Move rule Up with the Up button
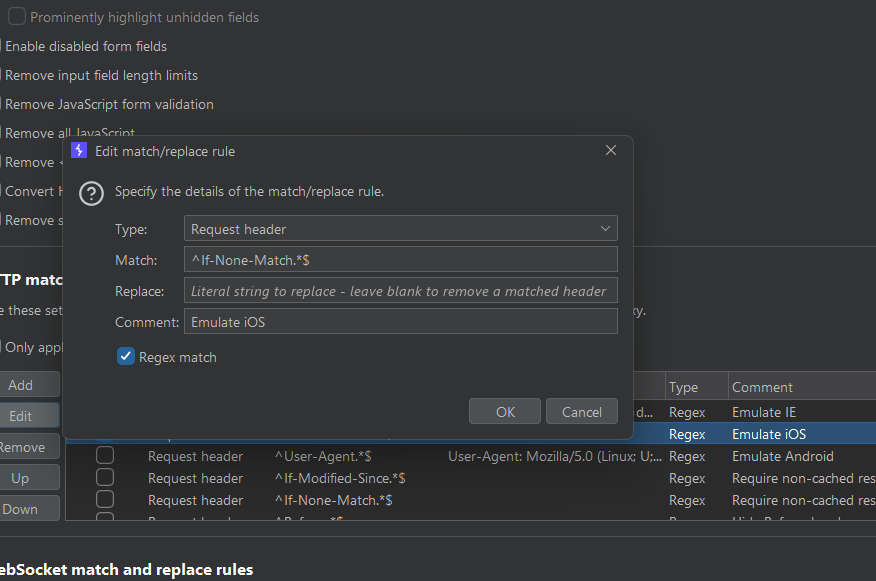Viewport: 876px width, 581px height. (28, 478)
